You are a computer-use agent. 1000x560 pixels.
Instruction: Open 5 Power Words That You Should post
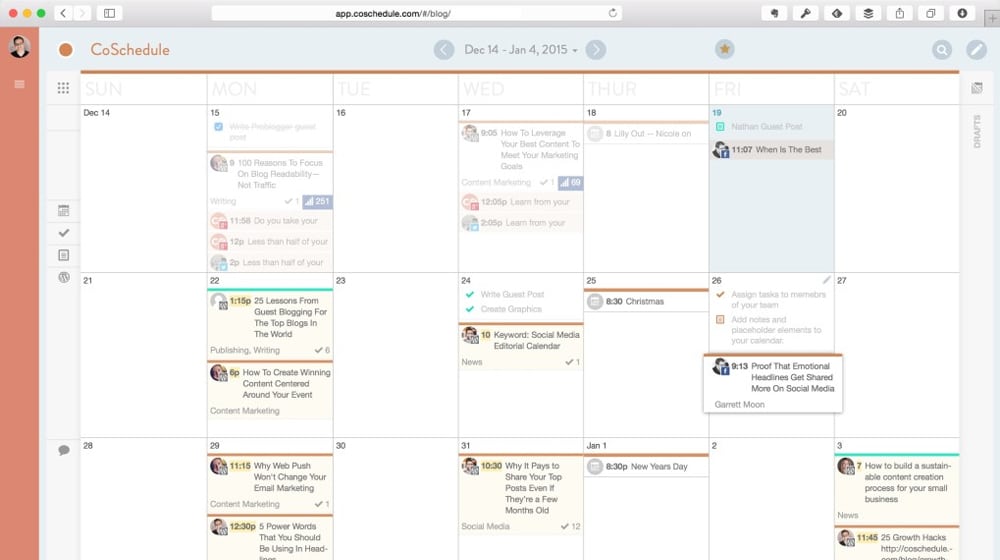coord(270,539)
